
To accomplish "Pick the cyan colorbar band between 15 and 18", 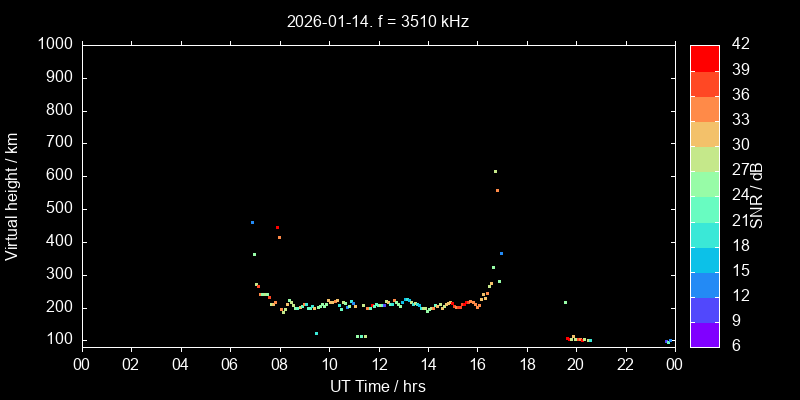I will [705, 259].
